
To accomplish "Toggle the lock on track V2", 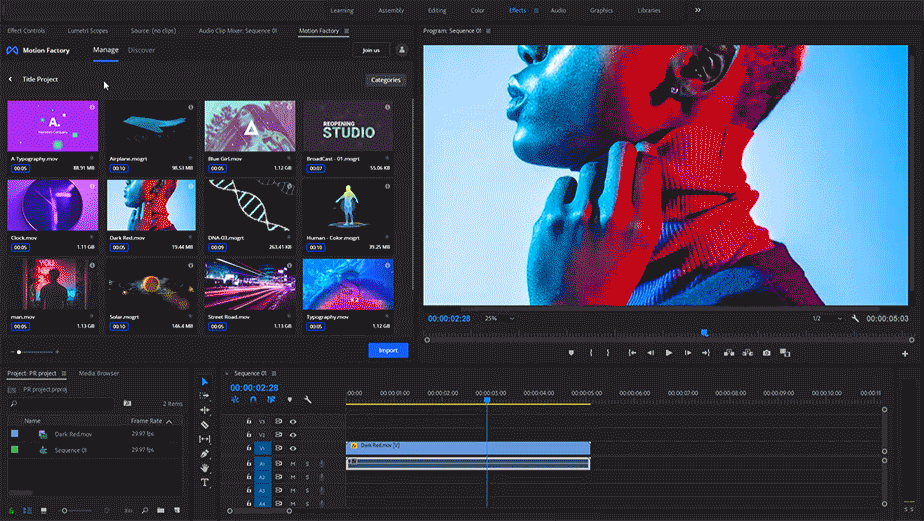I will click(x=249, y=435).
